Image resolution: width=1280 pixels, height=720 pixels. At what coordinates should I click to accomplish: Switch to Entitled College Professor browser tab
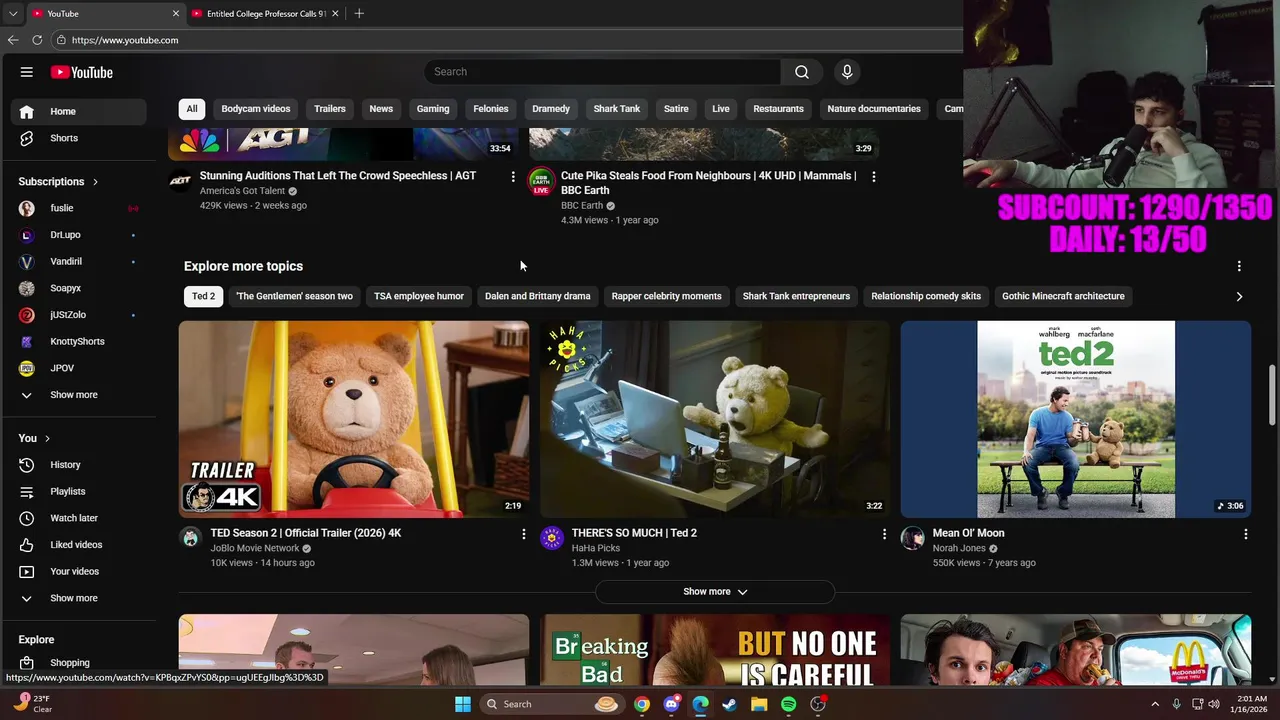tap(265, 13)
